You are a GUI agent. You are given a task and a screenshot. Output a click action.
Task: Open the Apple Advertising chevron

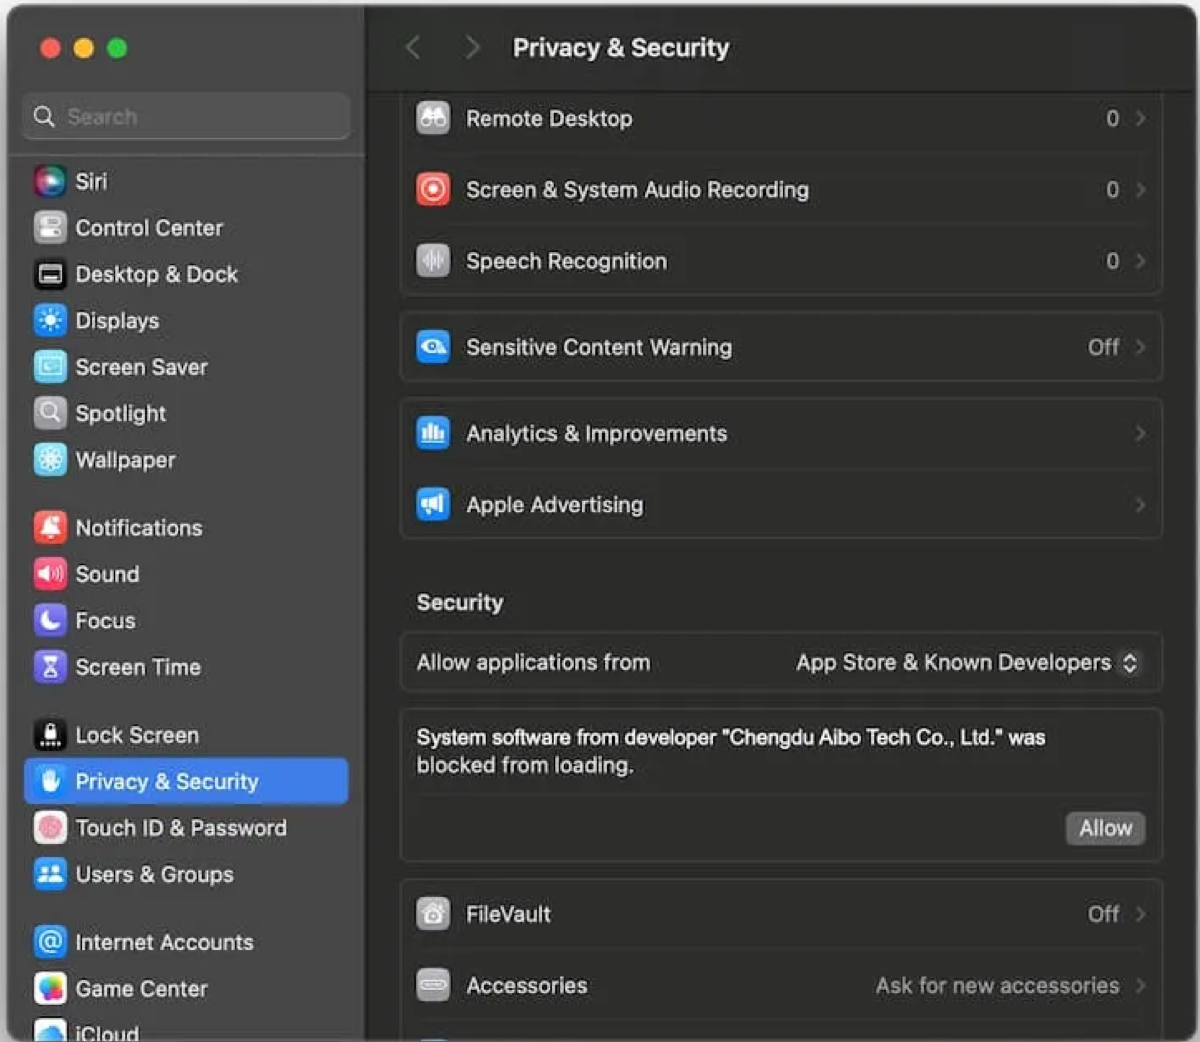(x=1140, y=504)
